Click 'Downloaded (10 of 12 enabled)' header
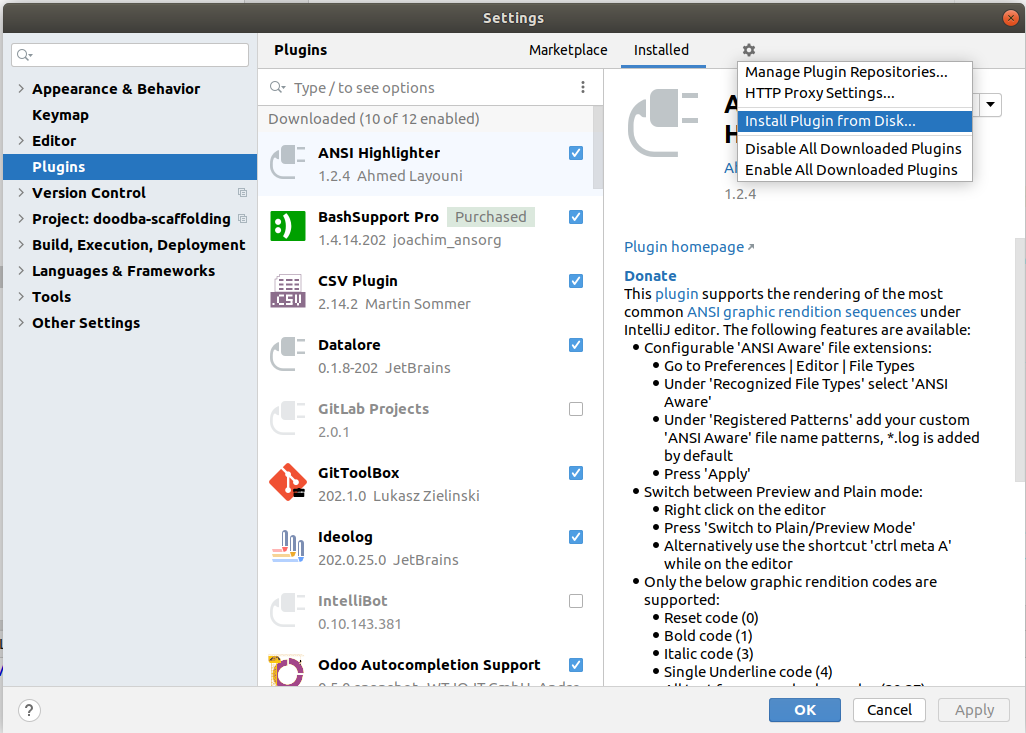Screen dimensions: 1026x733 click(x=374, y=118)
